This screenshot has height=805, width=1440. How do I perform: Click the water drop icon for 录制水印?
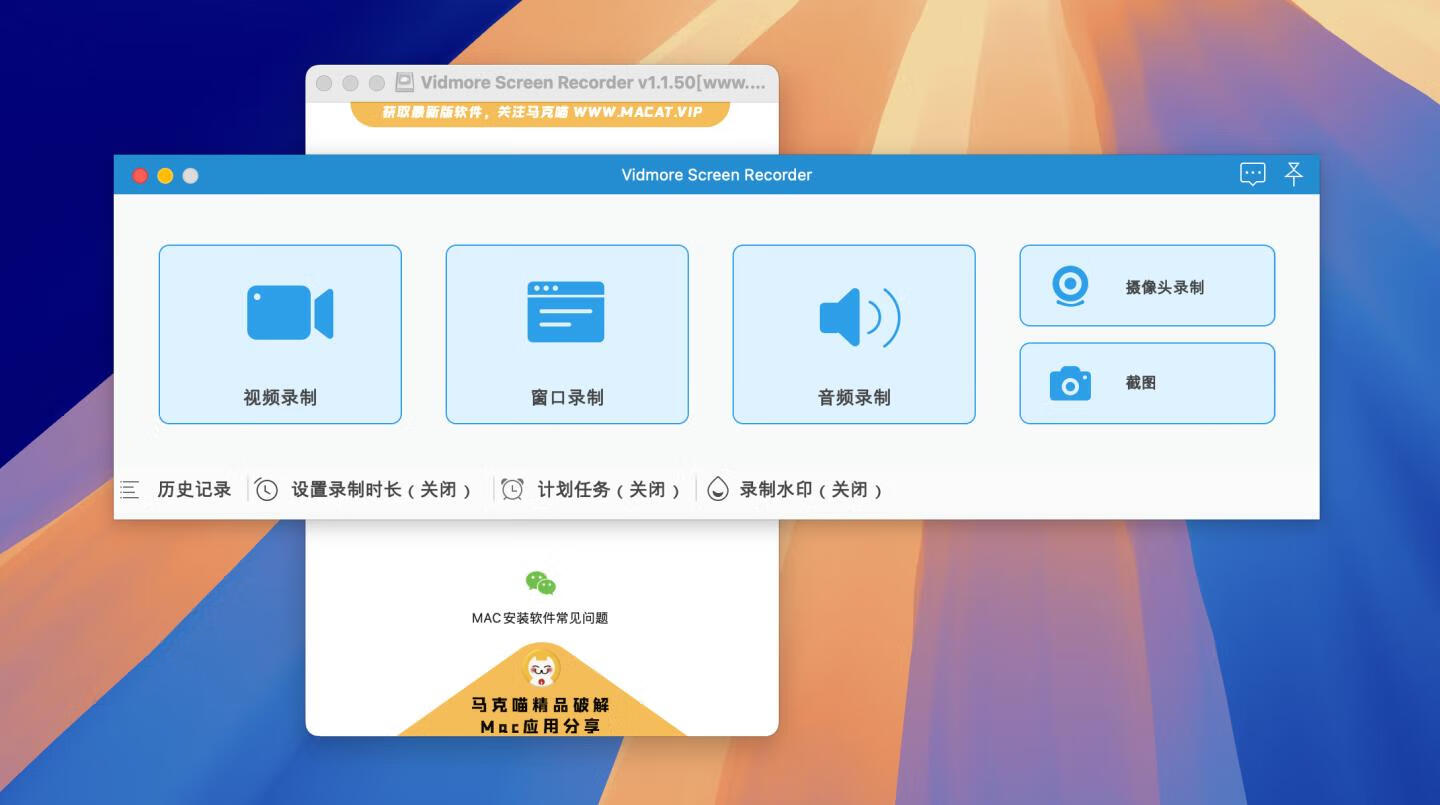tap(718, 489)
